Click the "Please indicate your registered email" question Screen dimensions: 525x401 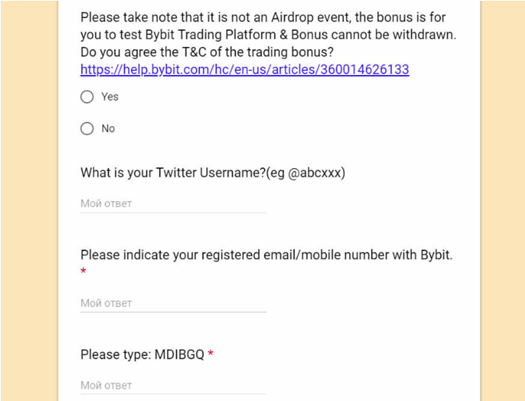(266, 255)
